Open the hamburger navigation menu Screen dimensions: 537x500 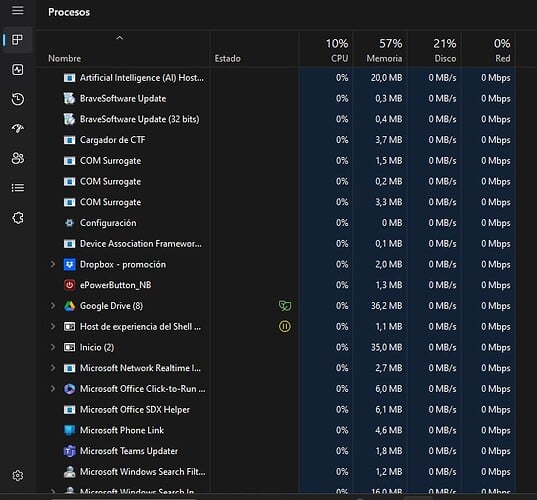coord(18,10)
